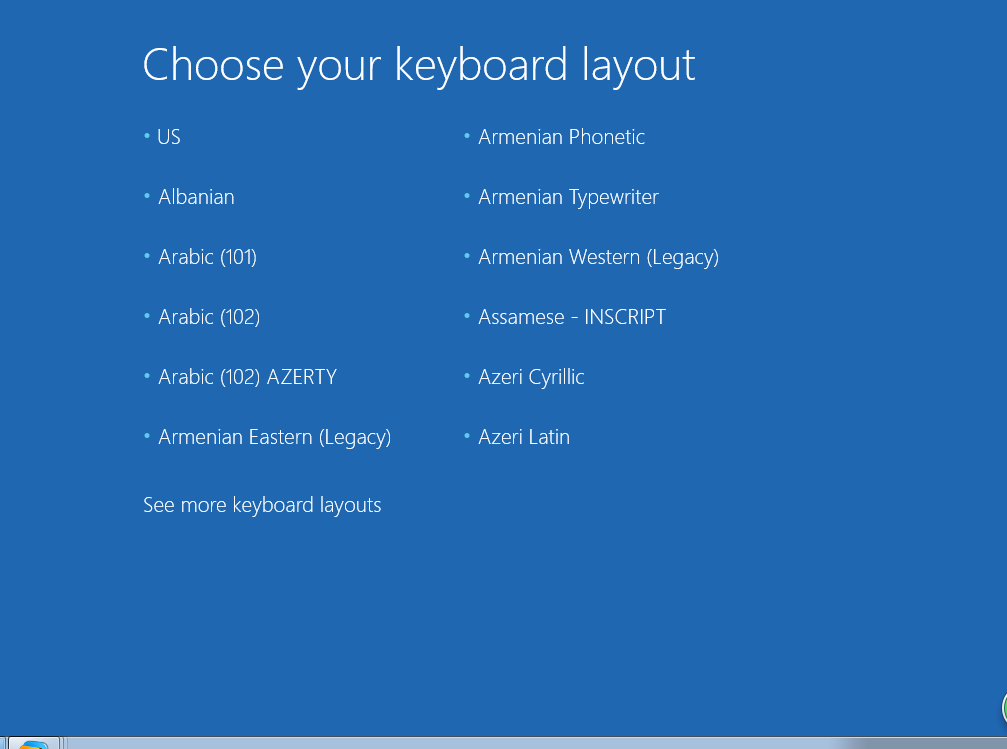The image size is (1007, 749).
Task: Select Armenian Western (Legacy) layout
Action: pos(599,257)
